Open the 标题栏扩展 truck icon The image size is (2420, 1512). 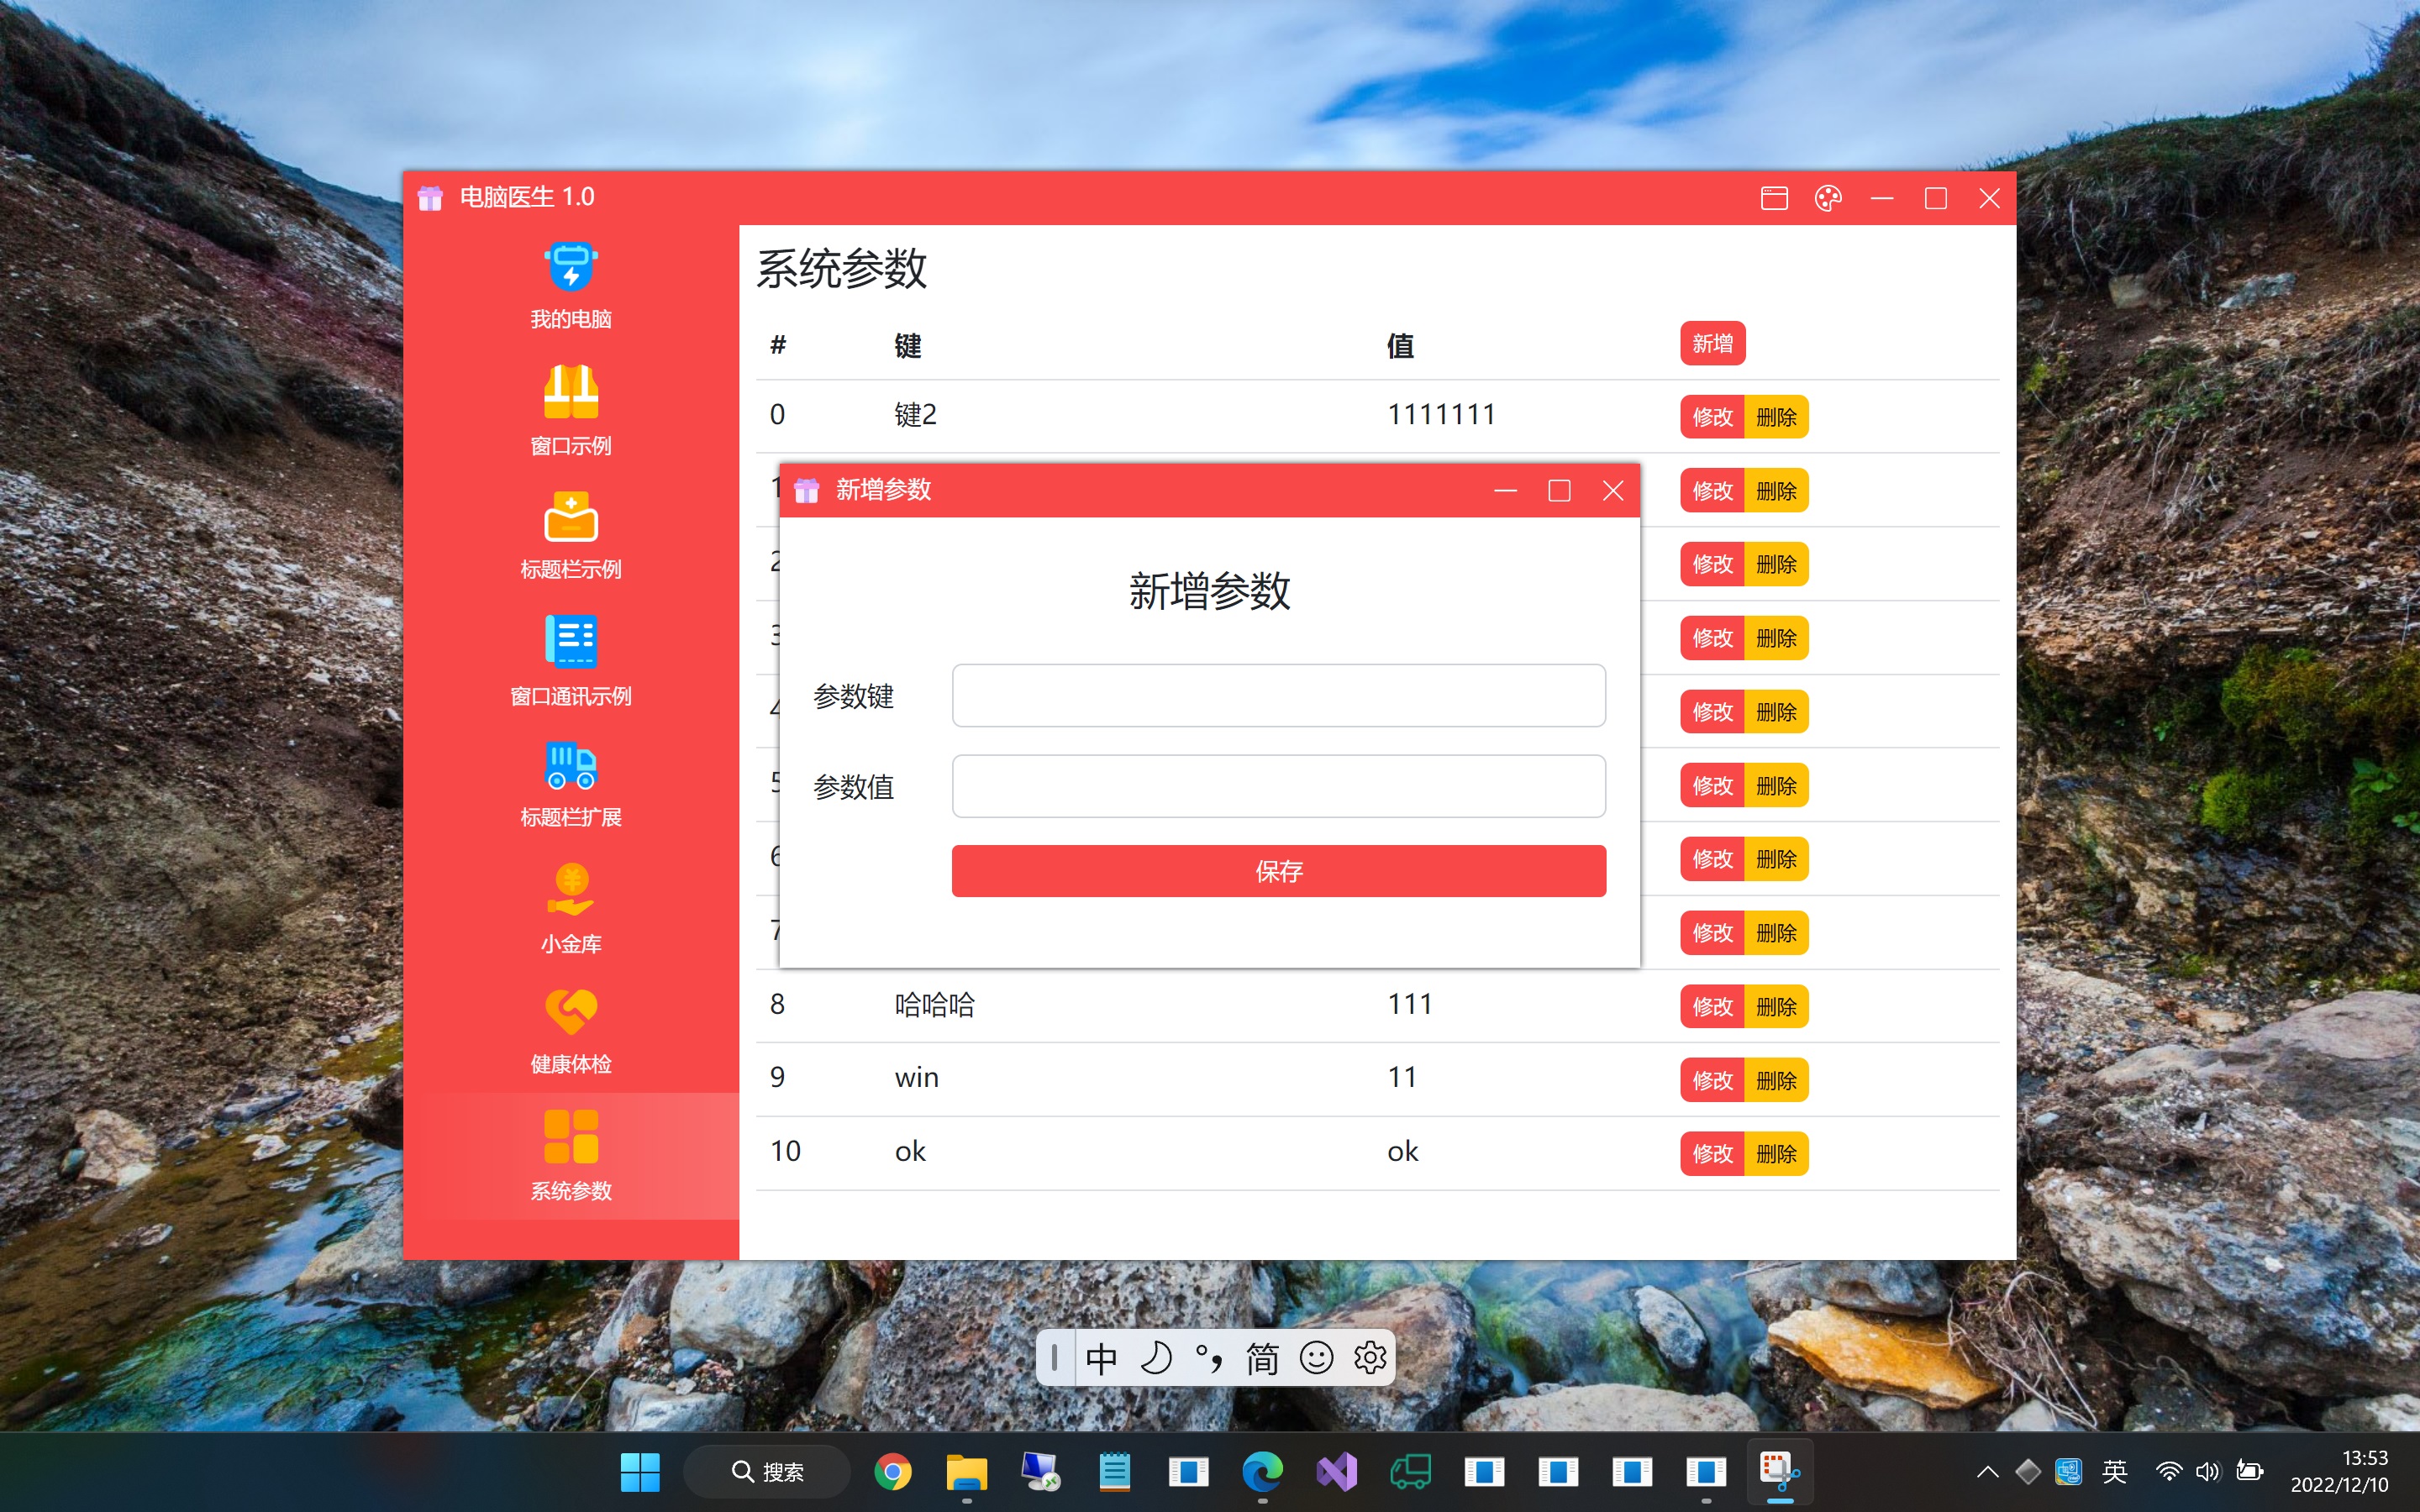(x=570, y=766)
